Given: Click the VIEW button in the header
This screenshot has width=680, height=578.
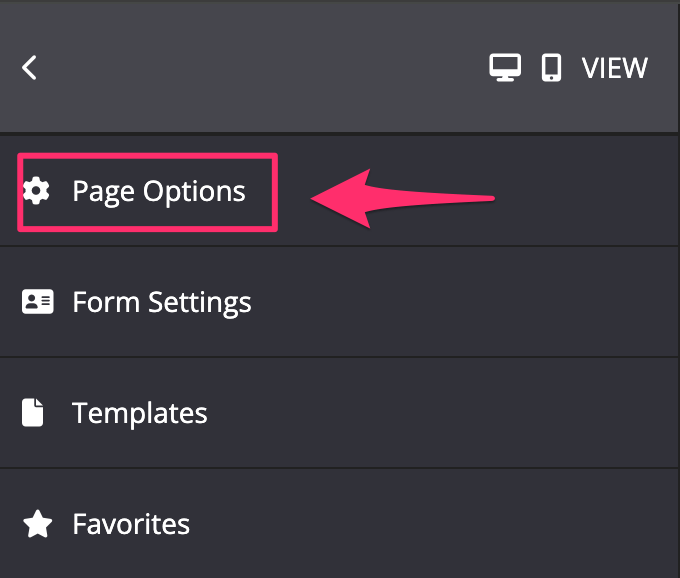Looking at the screenshot, I should pos(615,68).
